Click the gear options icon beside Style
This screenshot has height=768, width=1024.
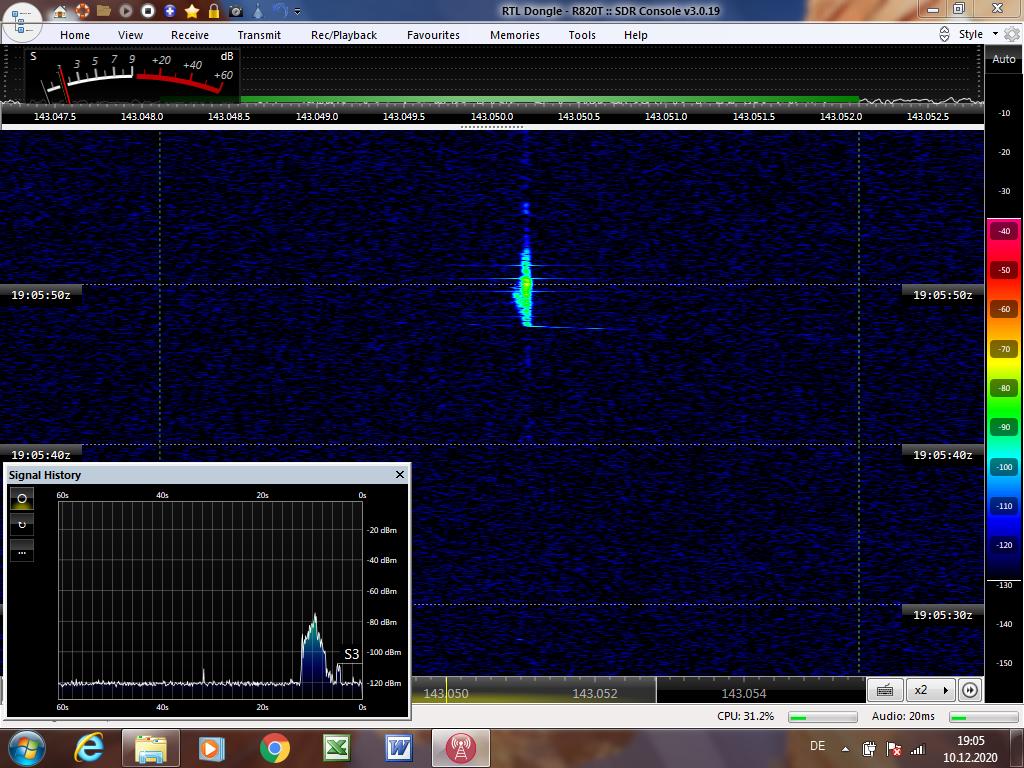[1012, 34]
